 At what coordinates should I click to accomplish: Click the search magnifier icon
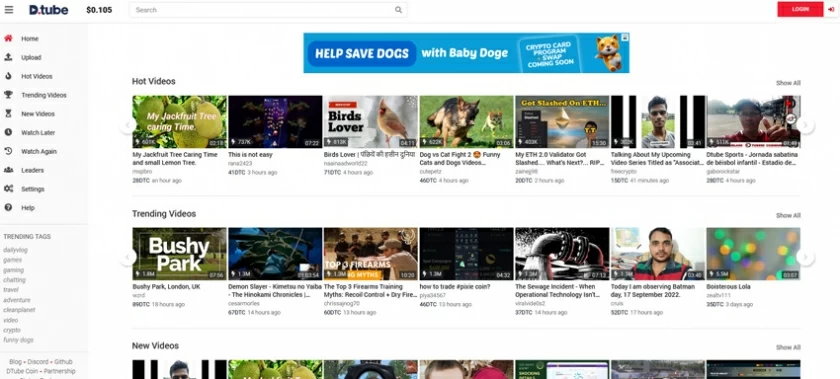tap(399, 10)
